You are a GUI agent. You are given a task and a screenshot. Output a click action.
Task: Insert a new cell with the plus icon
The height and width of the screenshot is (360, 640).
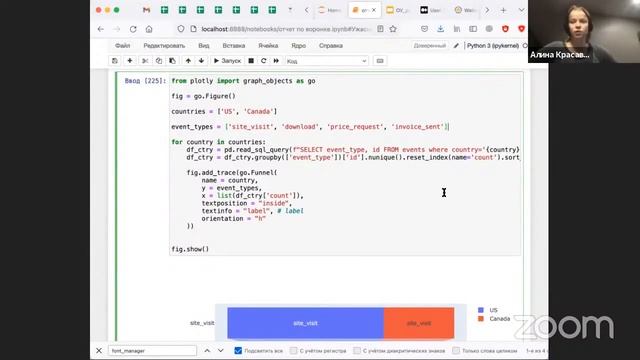[129, 61]
